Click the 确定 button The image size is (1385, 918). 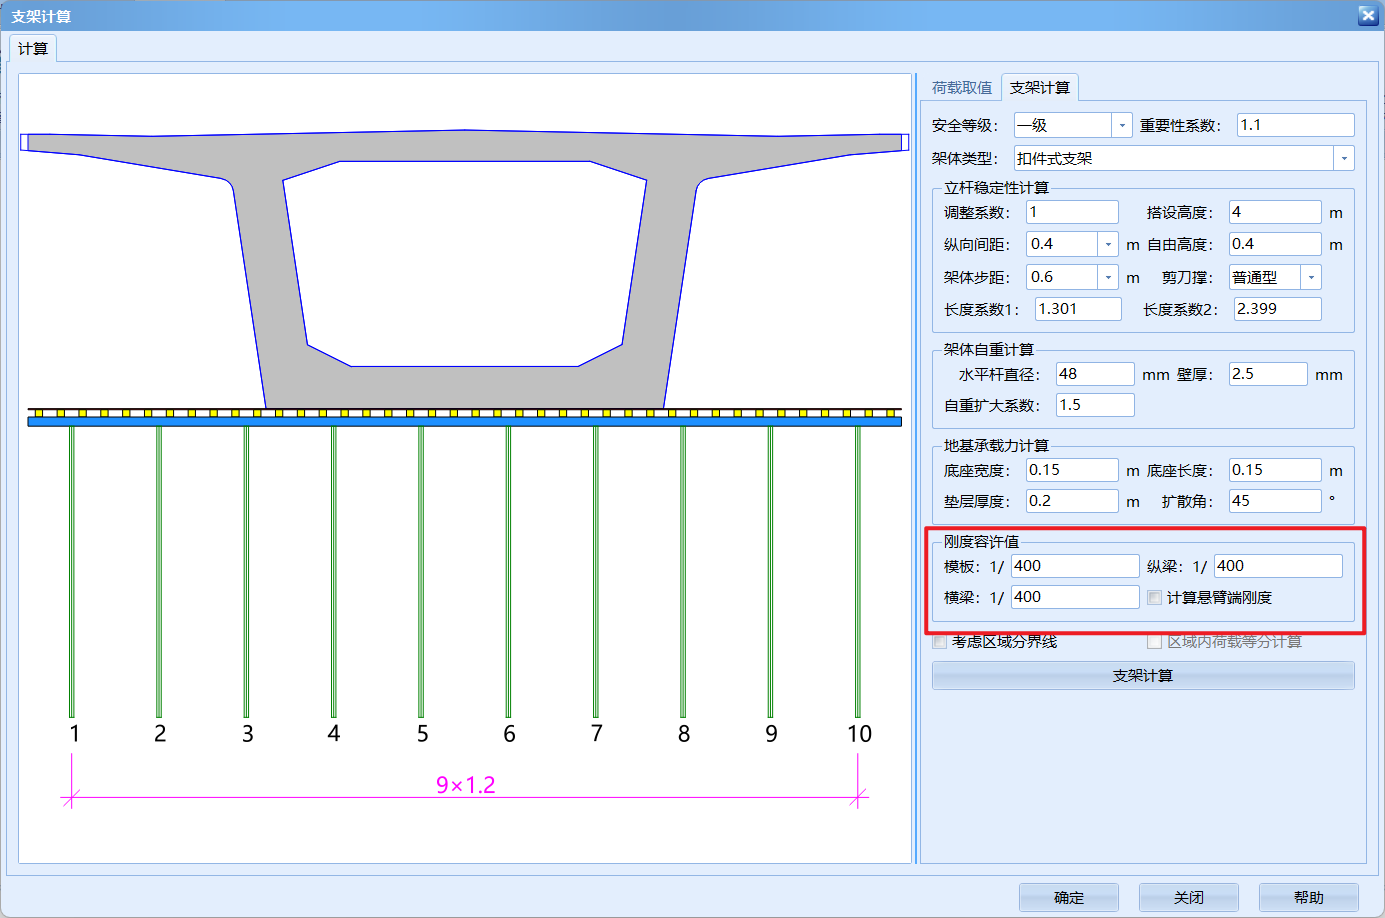[x=1068, y=897]
